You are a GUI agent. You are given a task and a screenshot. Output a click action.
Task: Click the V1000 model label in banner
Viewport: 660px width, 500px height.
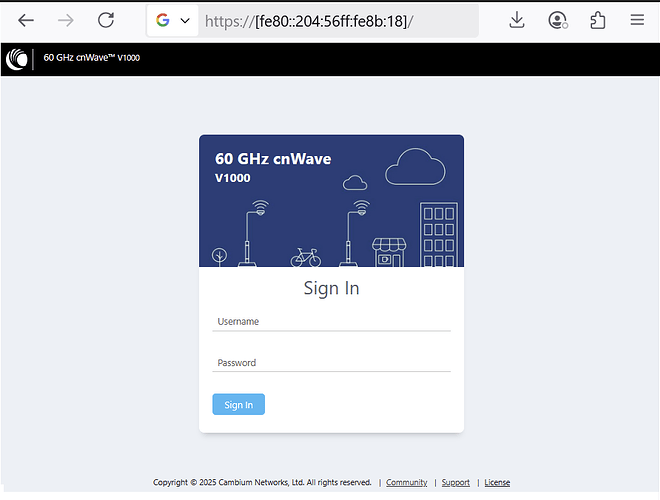tap(233, 178)
